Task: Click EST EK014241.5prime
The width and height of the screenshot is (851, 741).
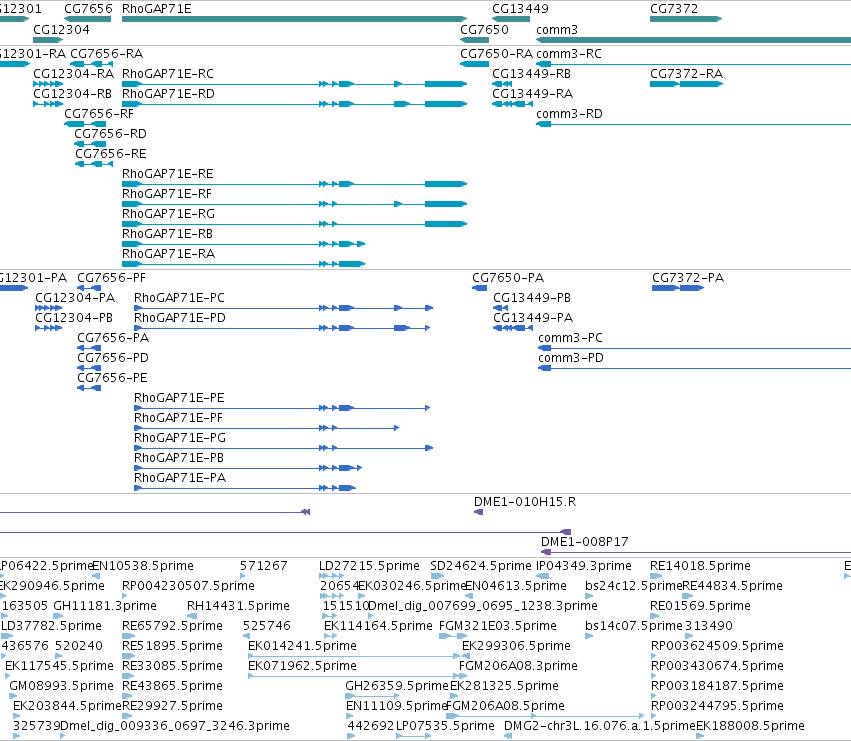Action: [354, 656]
